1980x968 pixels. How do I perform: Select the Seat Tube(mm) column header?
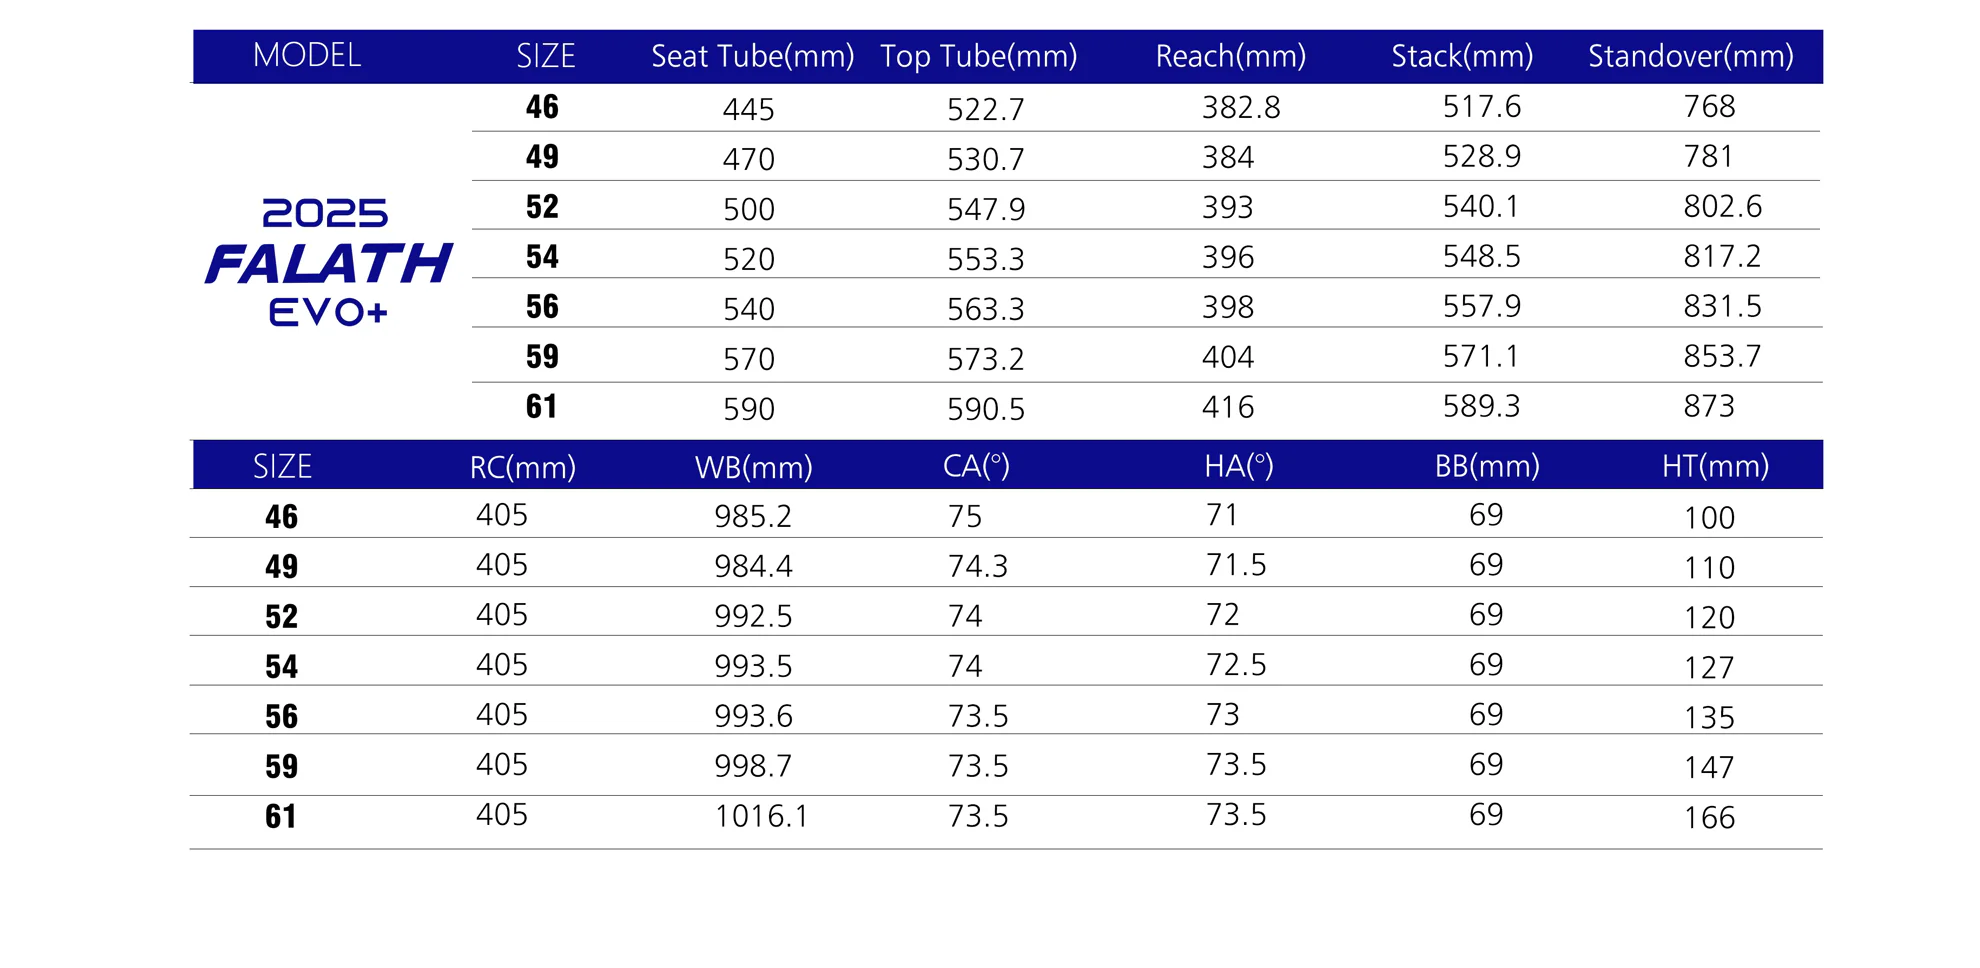tap(752, 56)
